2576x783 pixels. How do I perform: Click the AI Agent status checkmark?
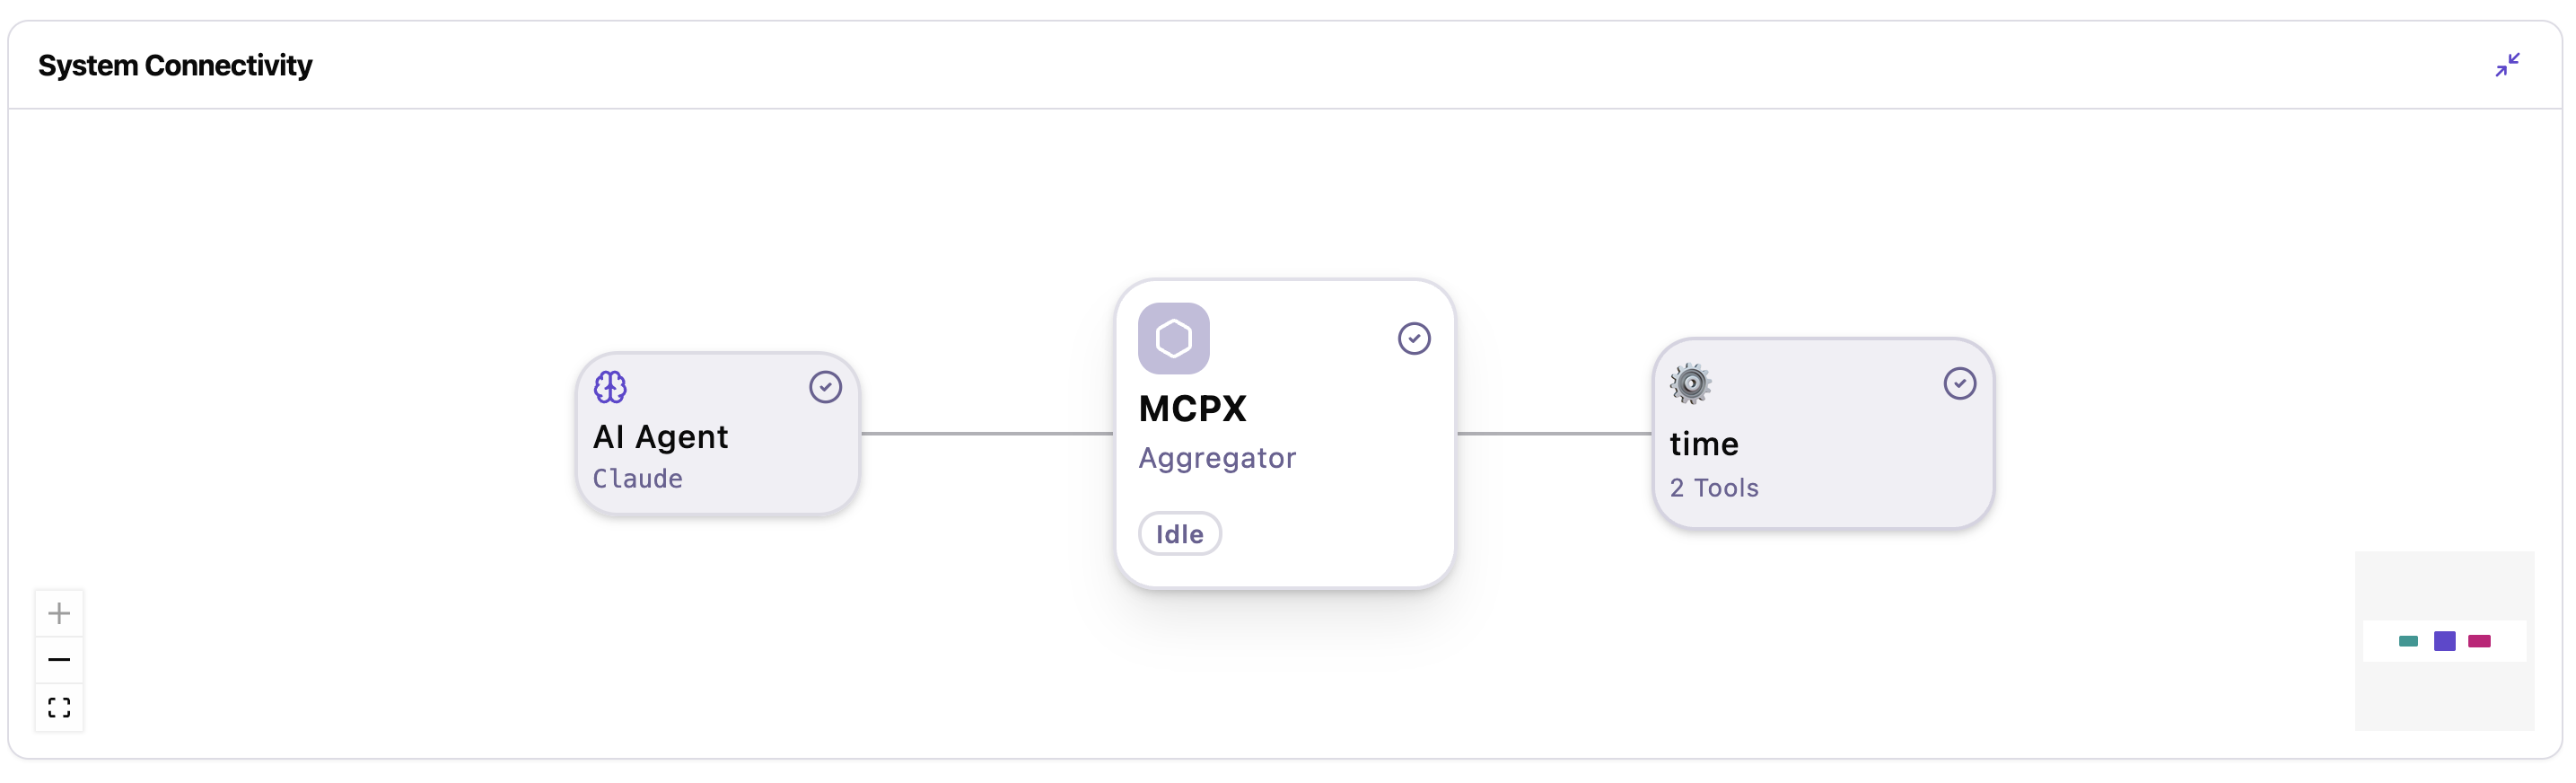(x=825, y=387)
